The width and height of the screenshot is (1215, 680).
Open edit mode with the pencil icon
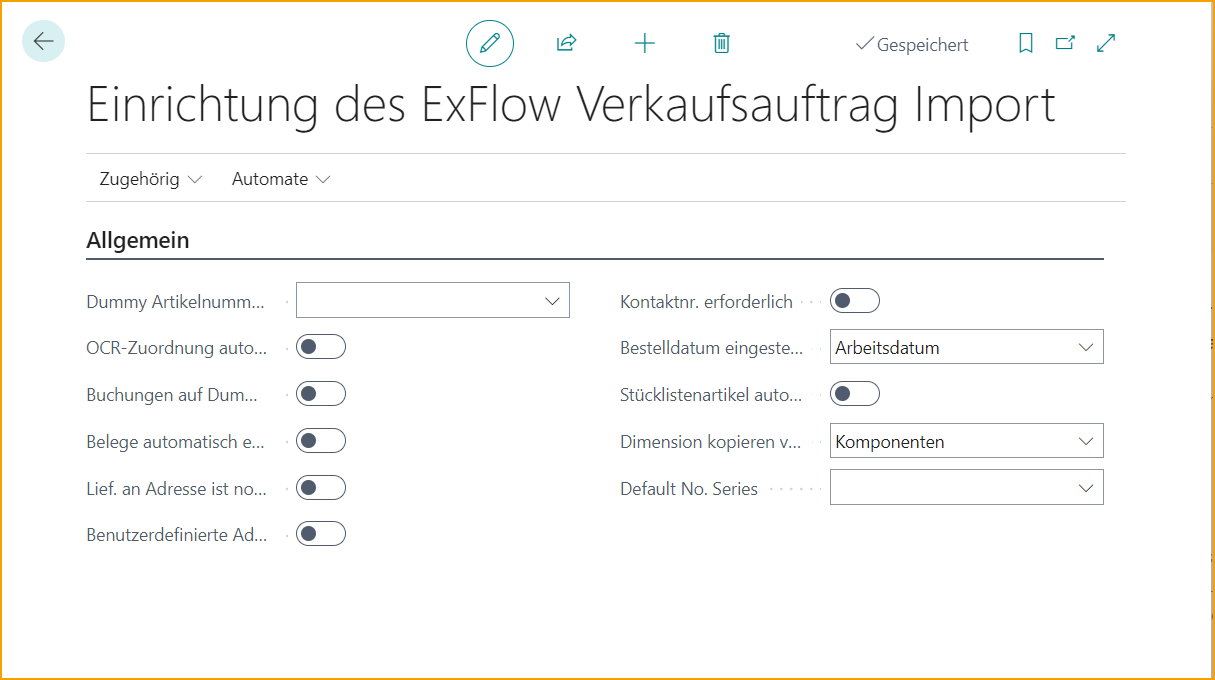pos(489,43)
